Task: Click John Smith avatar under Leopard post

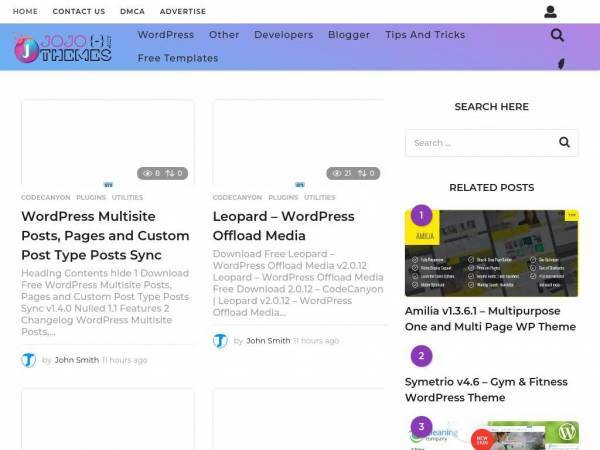Action: click(220, 341)
